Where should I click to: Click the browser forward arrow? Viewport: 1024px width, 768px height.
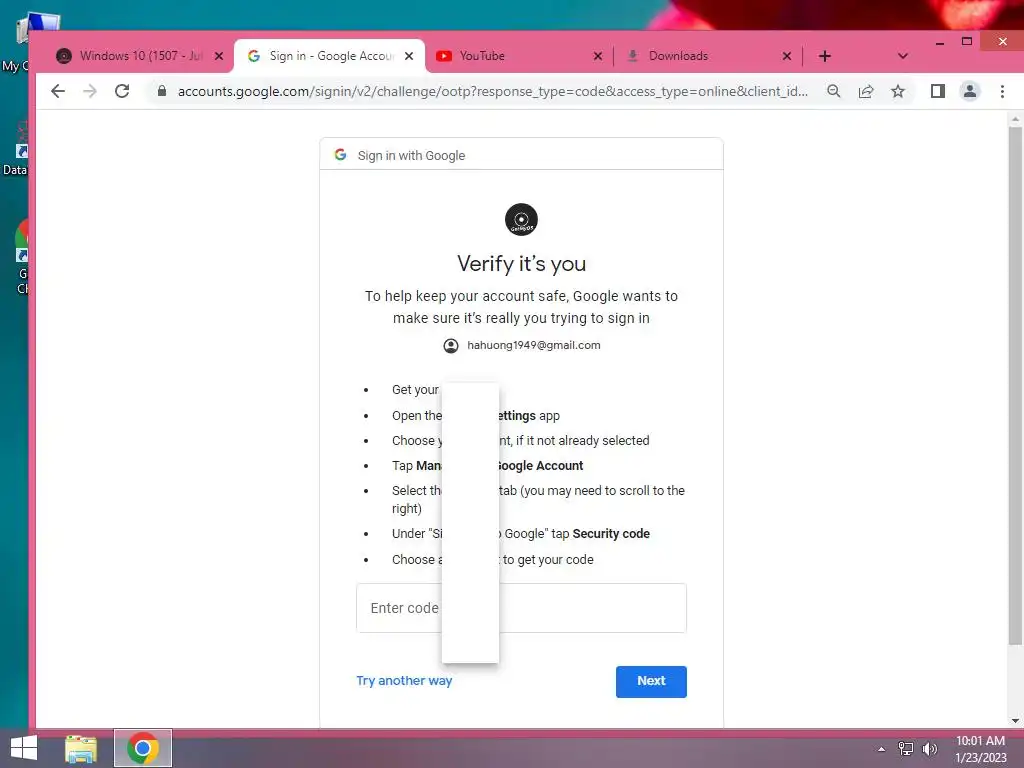tap(90, 91)
